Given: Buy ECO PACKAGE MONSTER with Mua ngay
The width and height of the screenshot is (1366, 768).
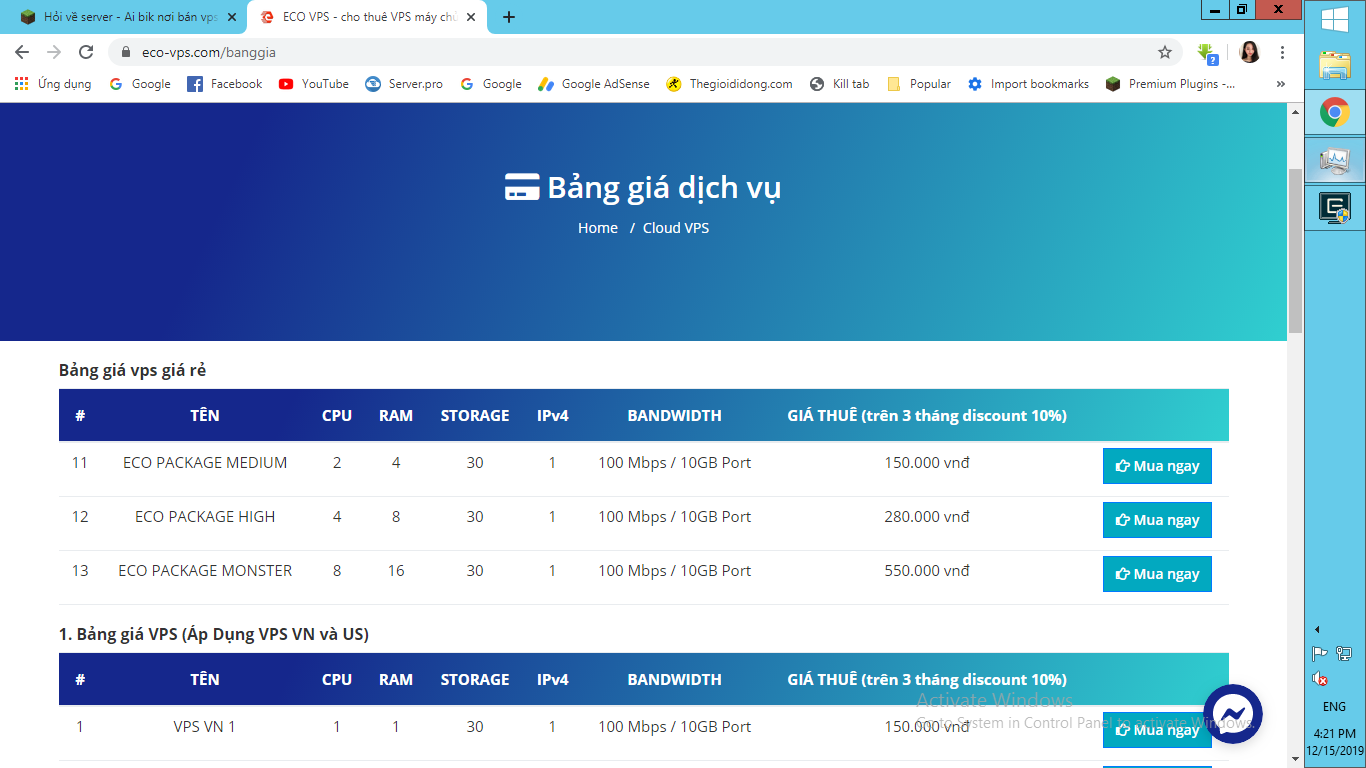Looking at the screenshot, I should pos(1157,574).
